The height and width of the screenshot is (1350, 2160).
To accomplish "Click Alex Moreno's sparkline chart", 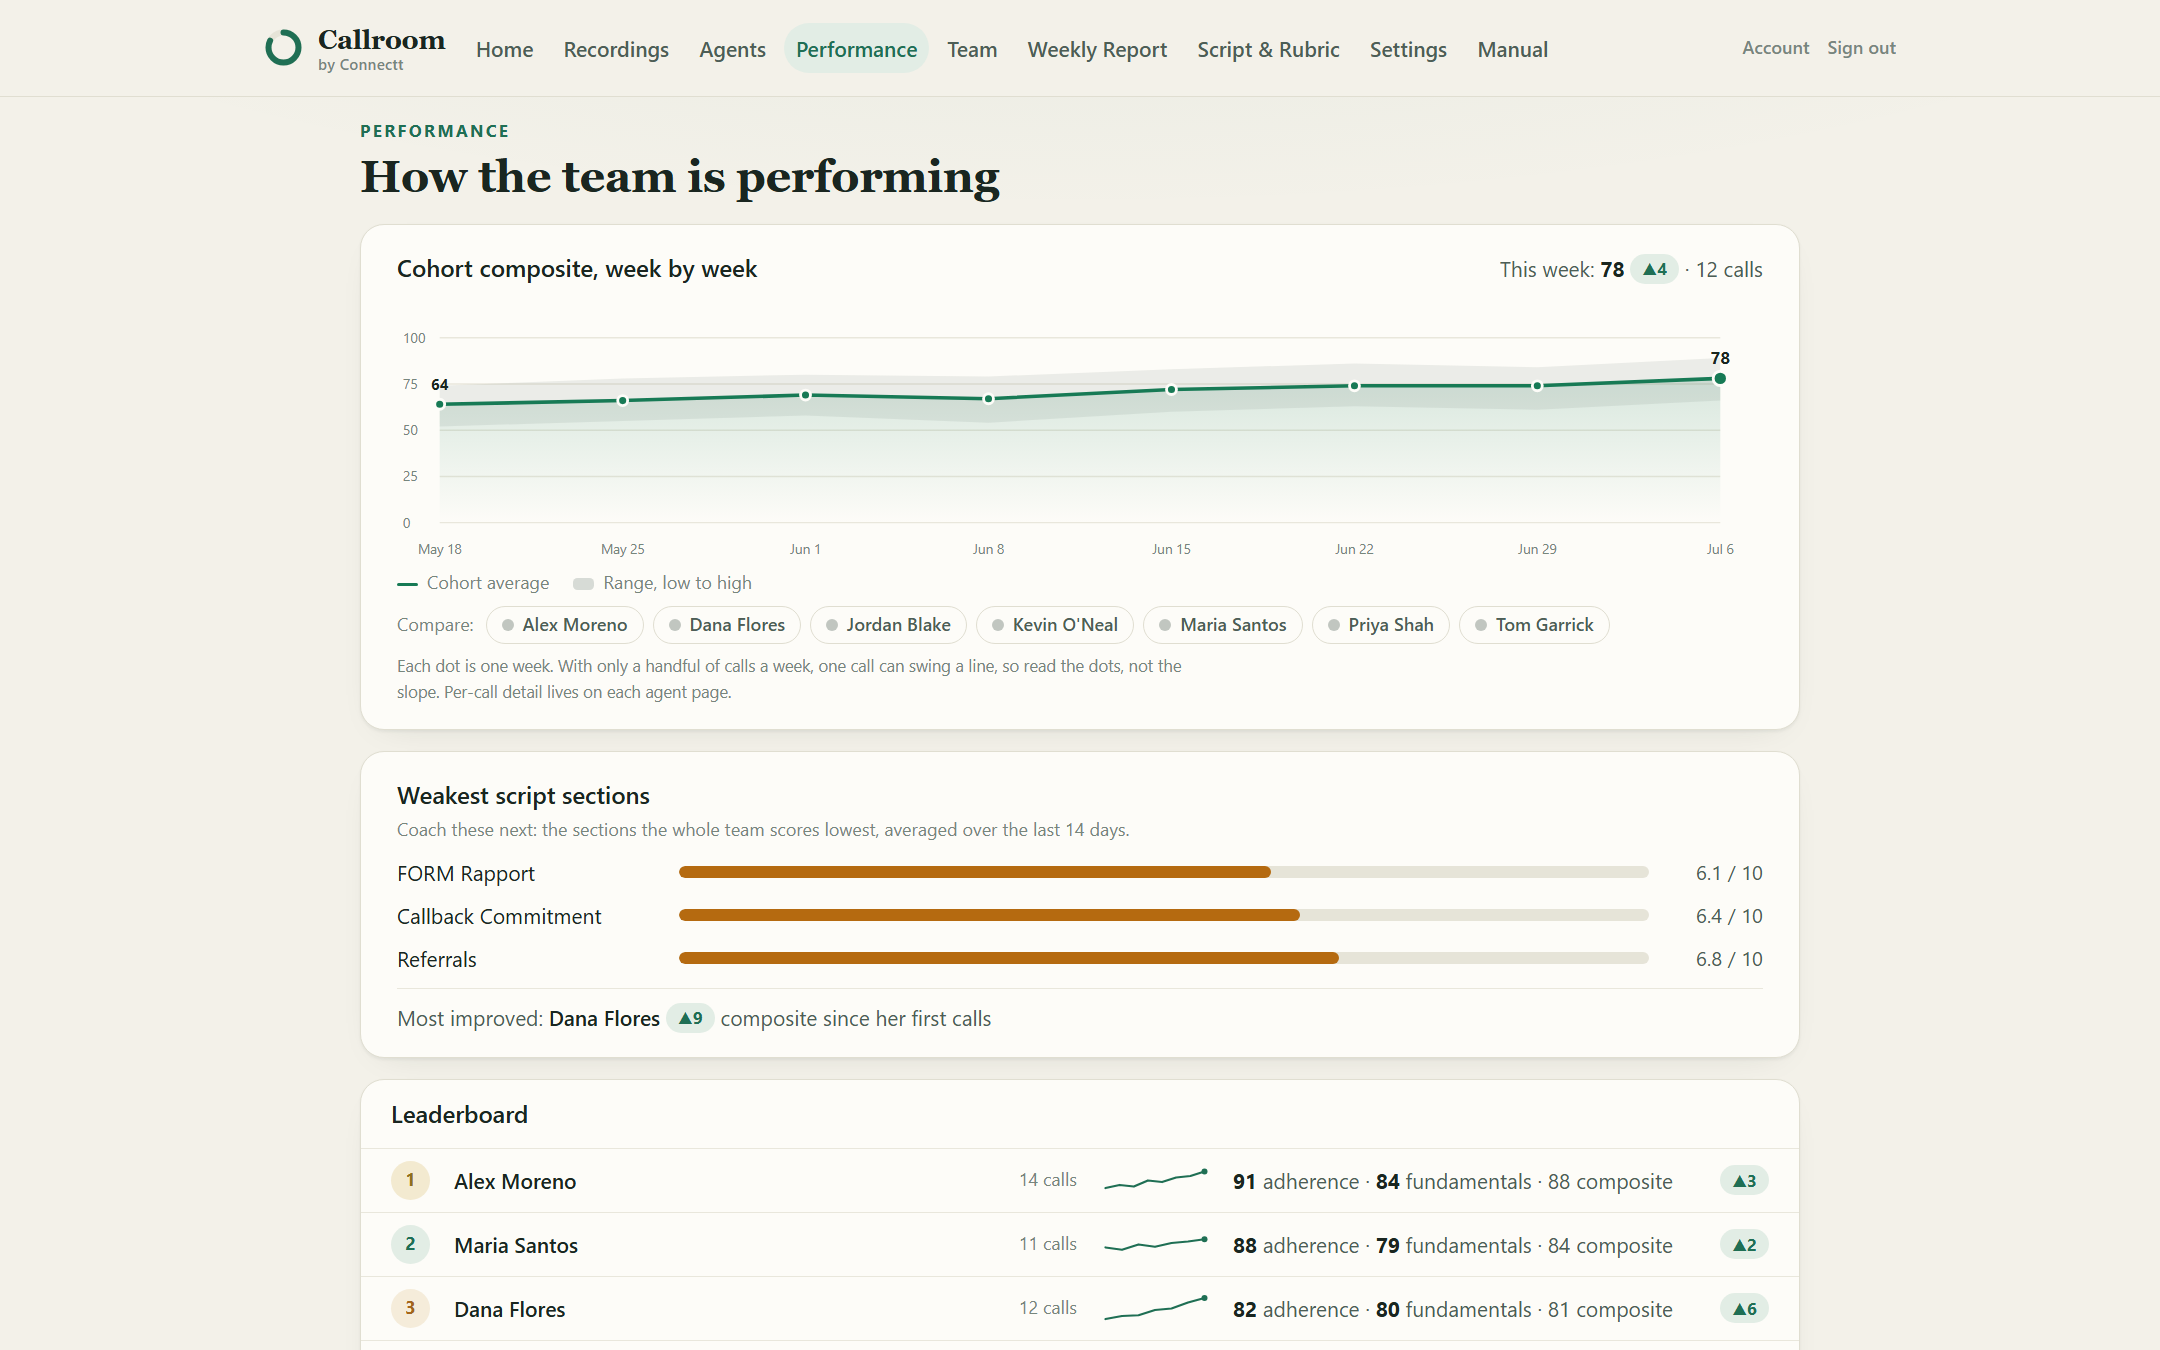I will click(1156, 1180).
